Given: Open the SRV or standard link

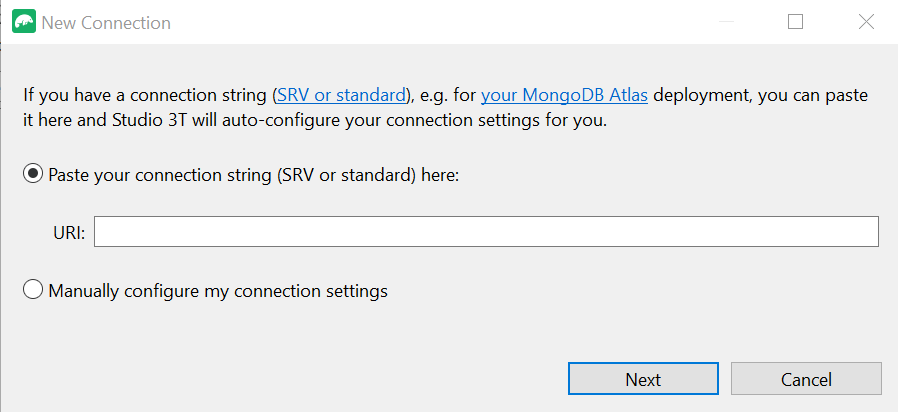Looking at the screenshot, I should point(341,95).
